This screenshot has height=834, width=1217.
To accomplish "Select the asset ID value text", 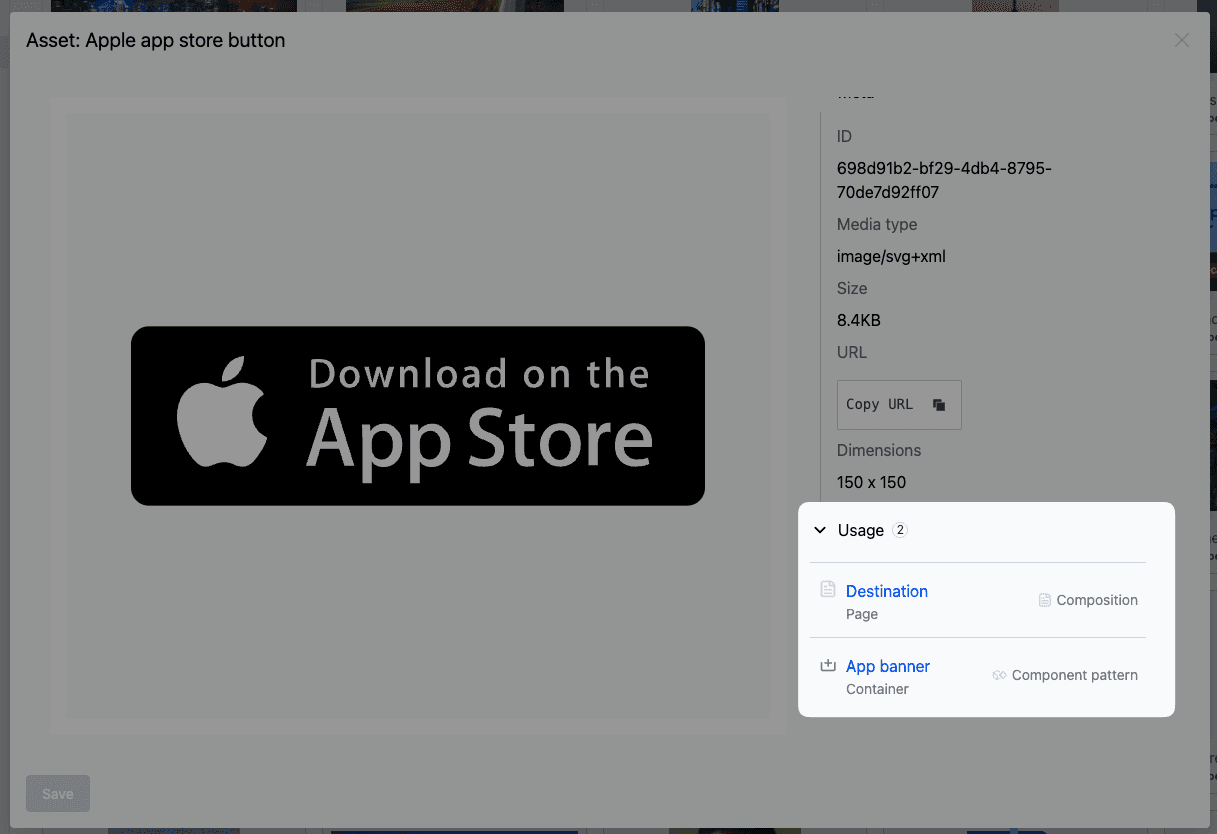I will [944, 180].
